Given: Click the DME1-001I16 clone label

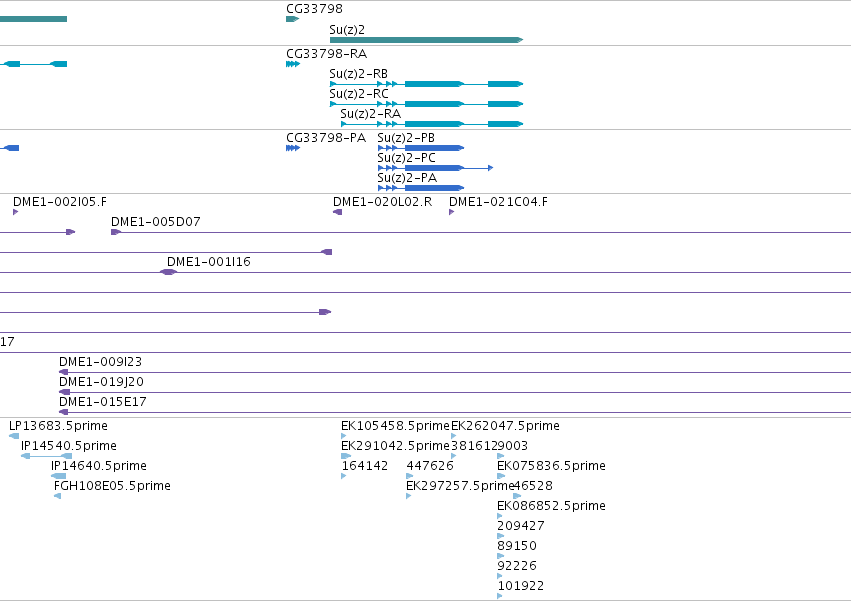Looking at the screenshot, I should [208, 262].
